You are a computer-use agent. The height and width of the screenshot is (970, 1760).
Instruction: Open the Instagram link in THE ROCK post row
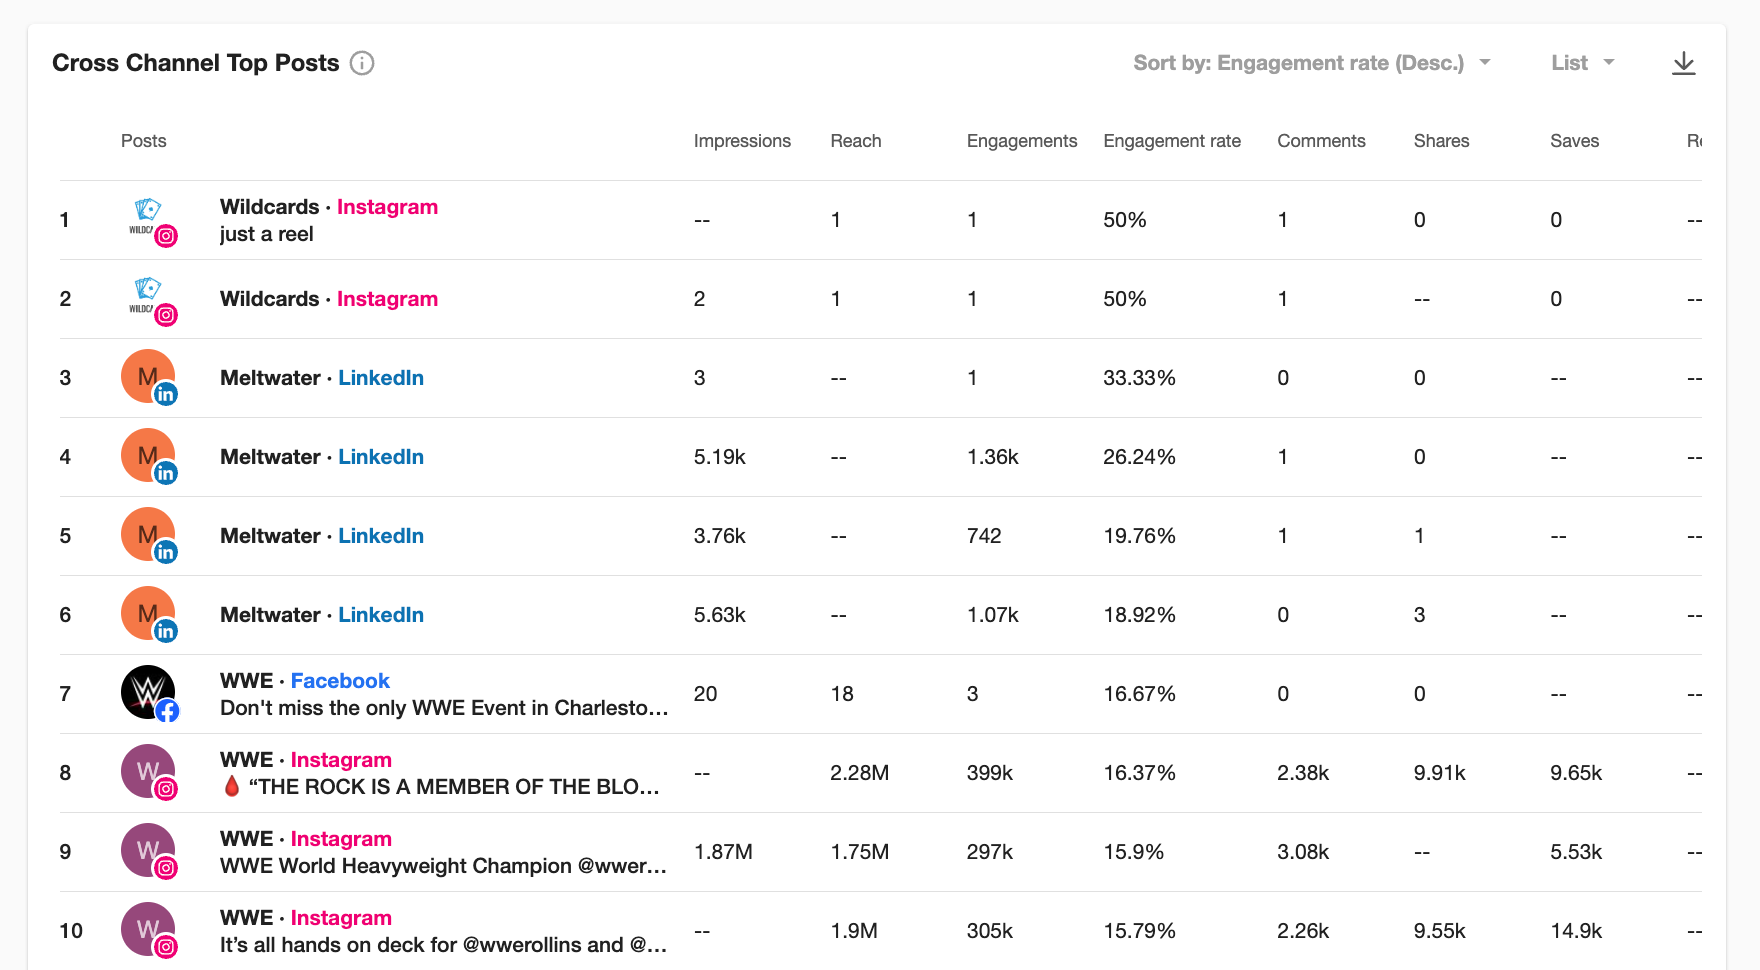[x=341, y=760]
